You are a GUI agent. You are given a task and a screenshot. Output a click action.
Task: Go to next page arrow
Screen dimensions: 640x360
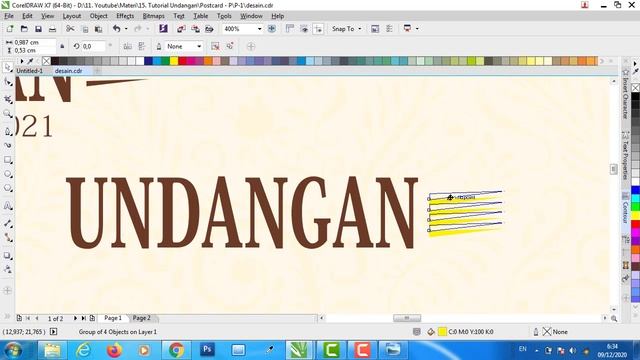coord(75,318)
